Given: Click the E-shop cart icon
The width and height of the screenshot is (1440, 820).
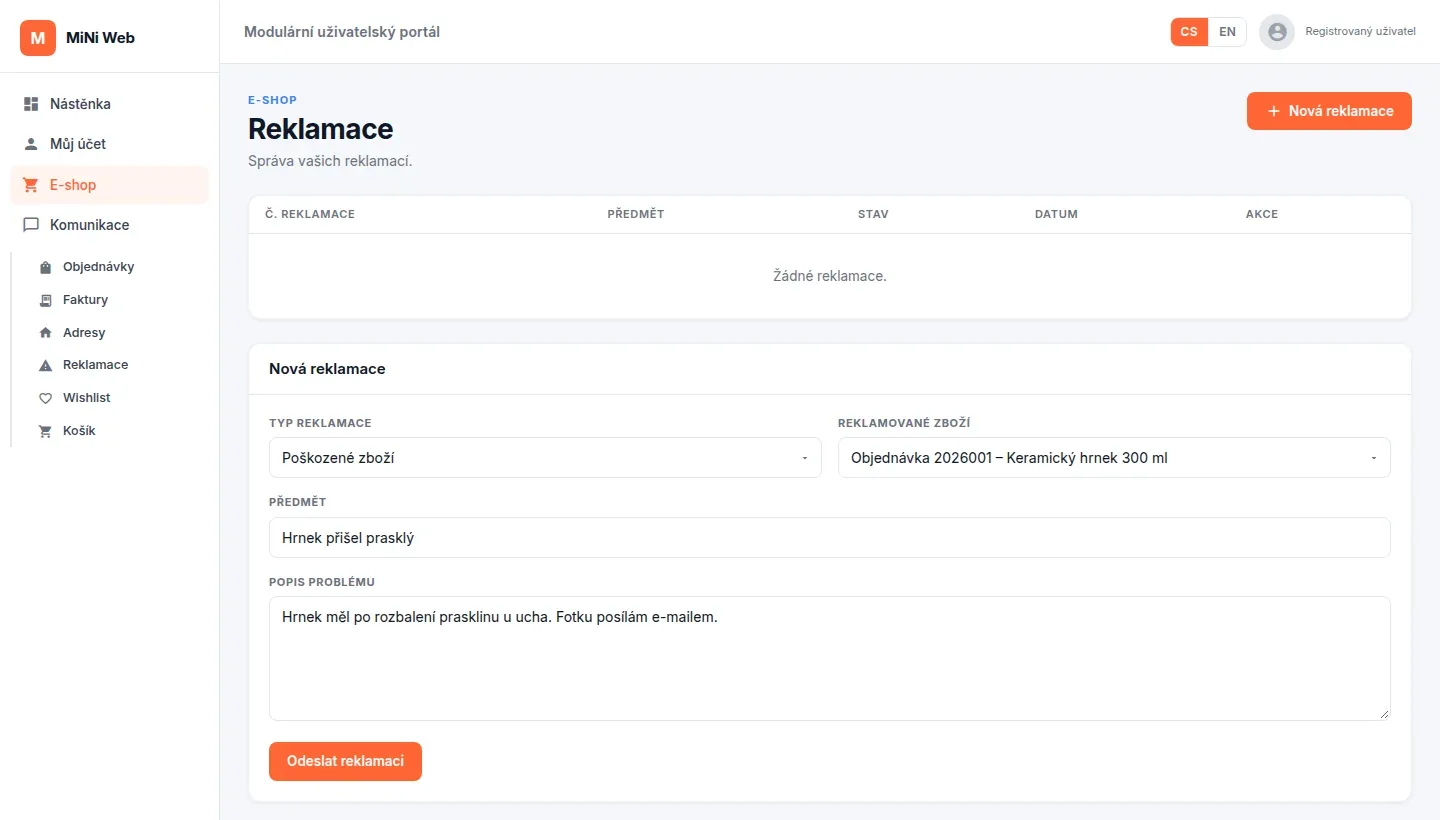Looking at the screenshot, I should pyautogui.click(x=31, y=185).
